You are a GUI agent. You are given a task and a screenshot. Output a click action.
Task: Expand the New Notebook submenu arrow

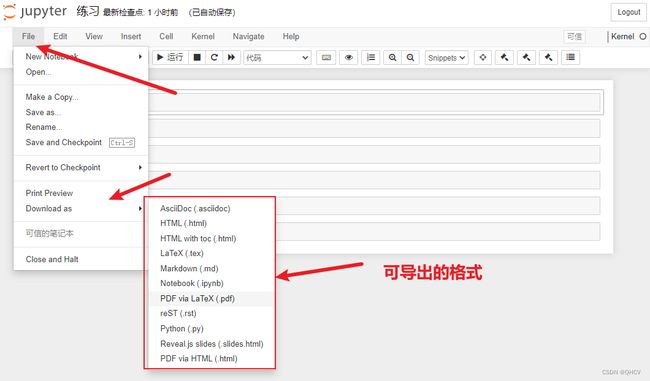[140, 56]
